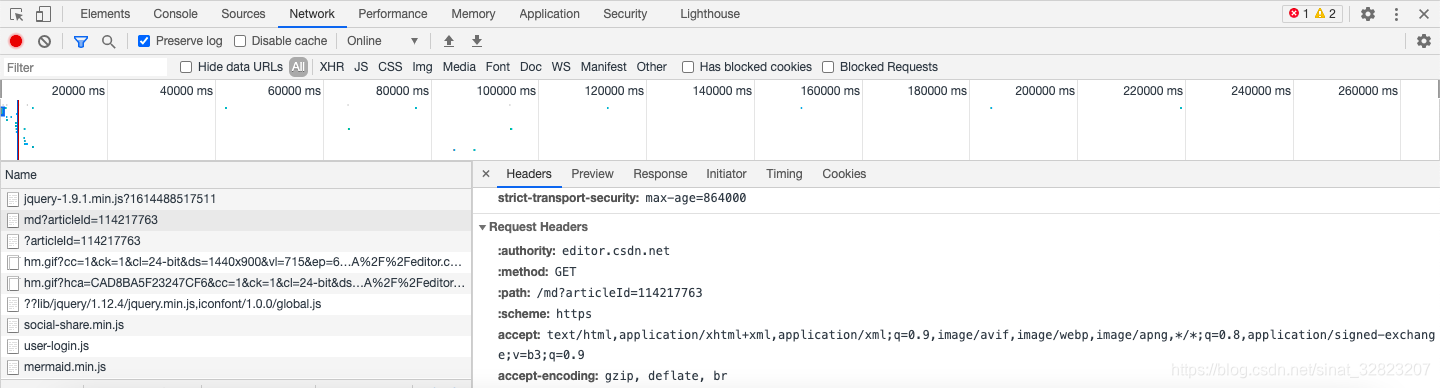This screenshot has width=1440, height=388.
Task: Switch to the Console tab
Action: click(x=175, y=14)
